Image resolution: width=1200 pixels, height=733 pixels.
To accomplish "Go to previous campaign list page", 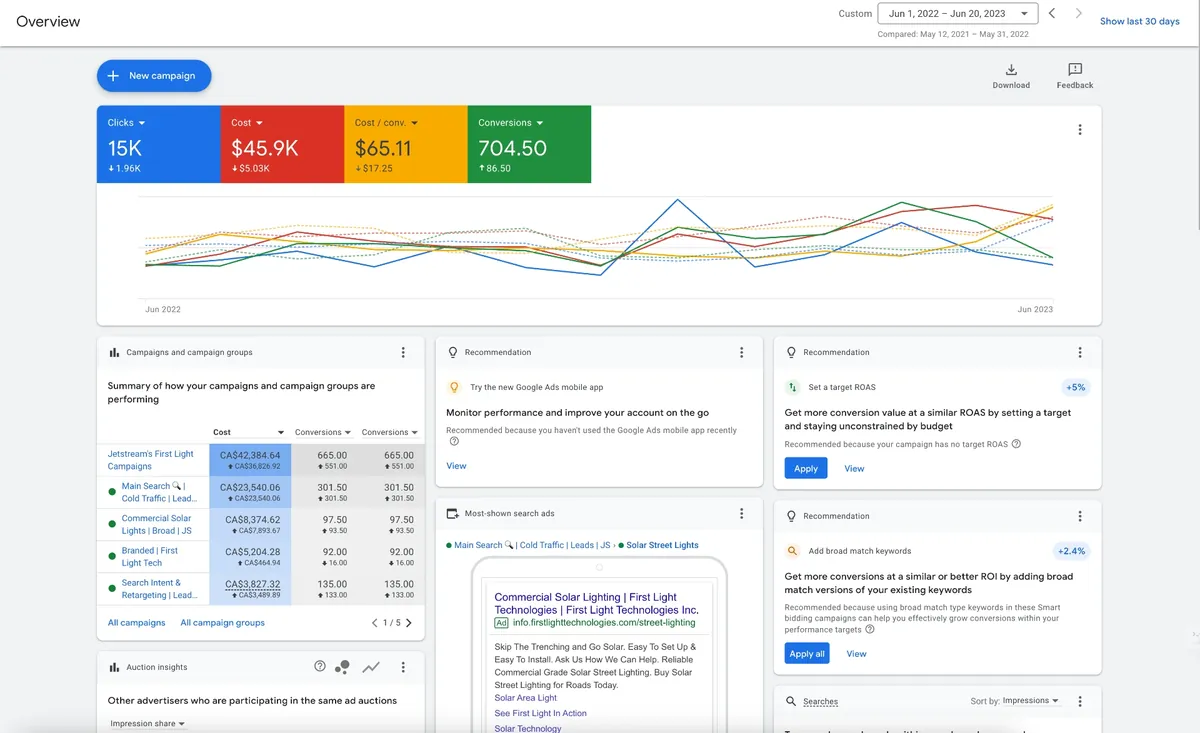I will pos(374,623).
